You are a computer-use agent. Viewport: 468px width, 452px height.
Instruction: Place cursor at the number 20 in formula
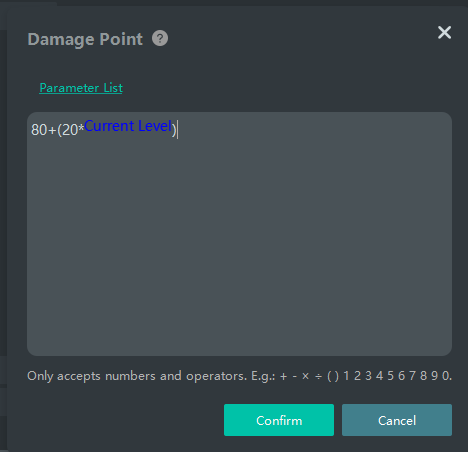pos(70,130)
